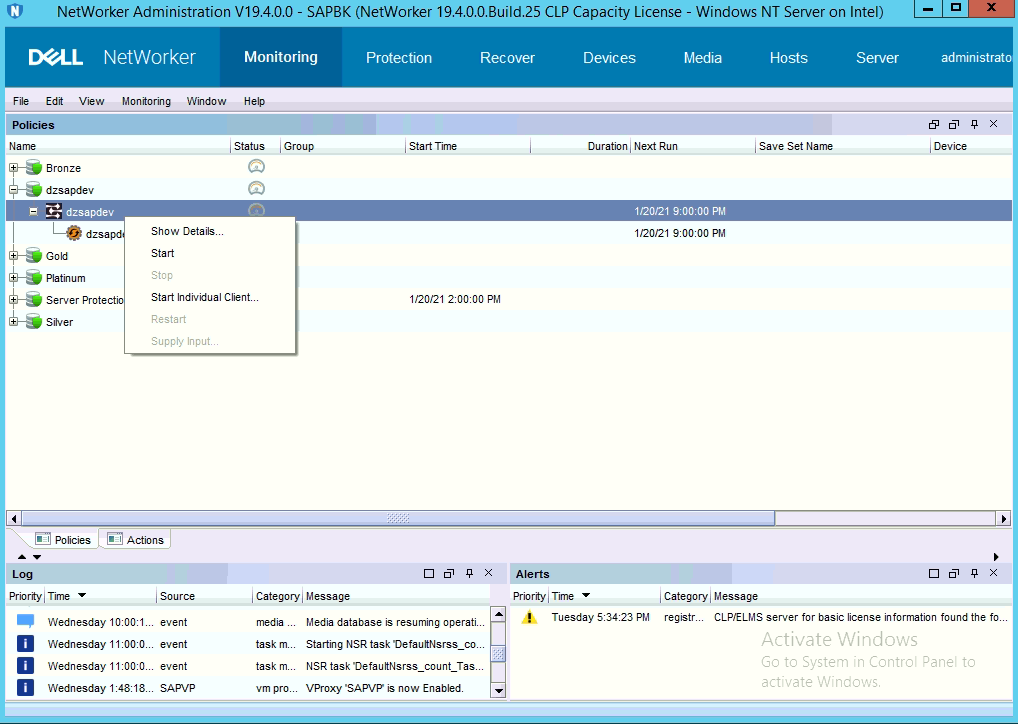Open the Protection section
This screenshot has height=724, width=1018.
coord(399,58)
